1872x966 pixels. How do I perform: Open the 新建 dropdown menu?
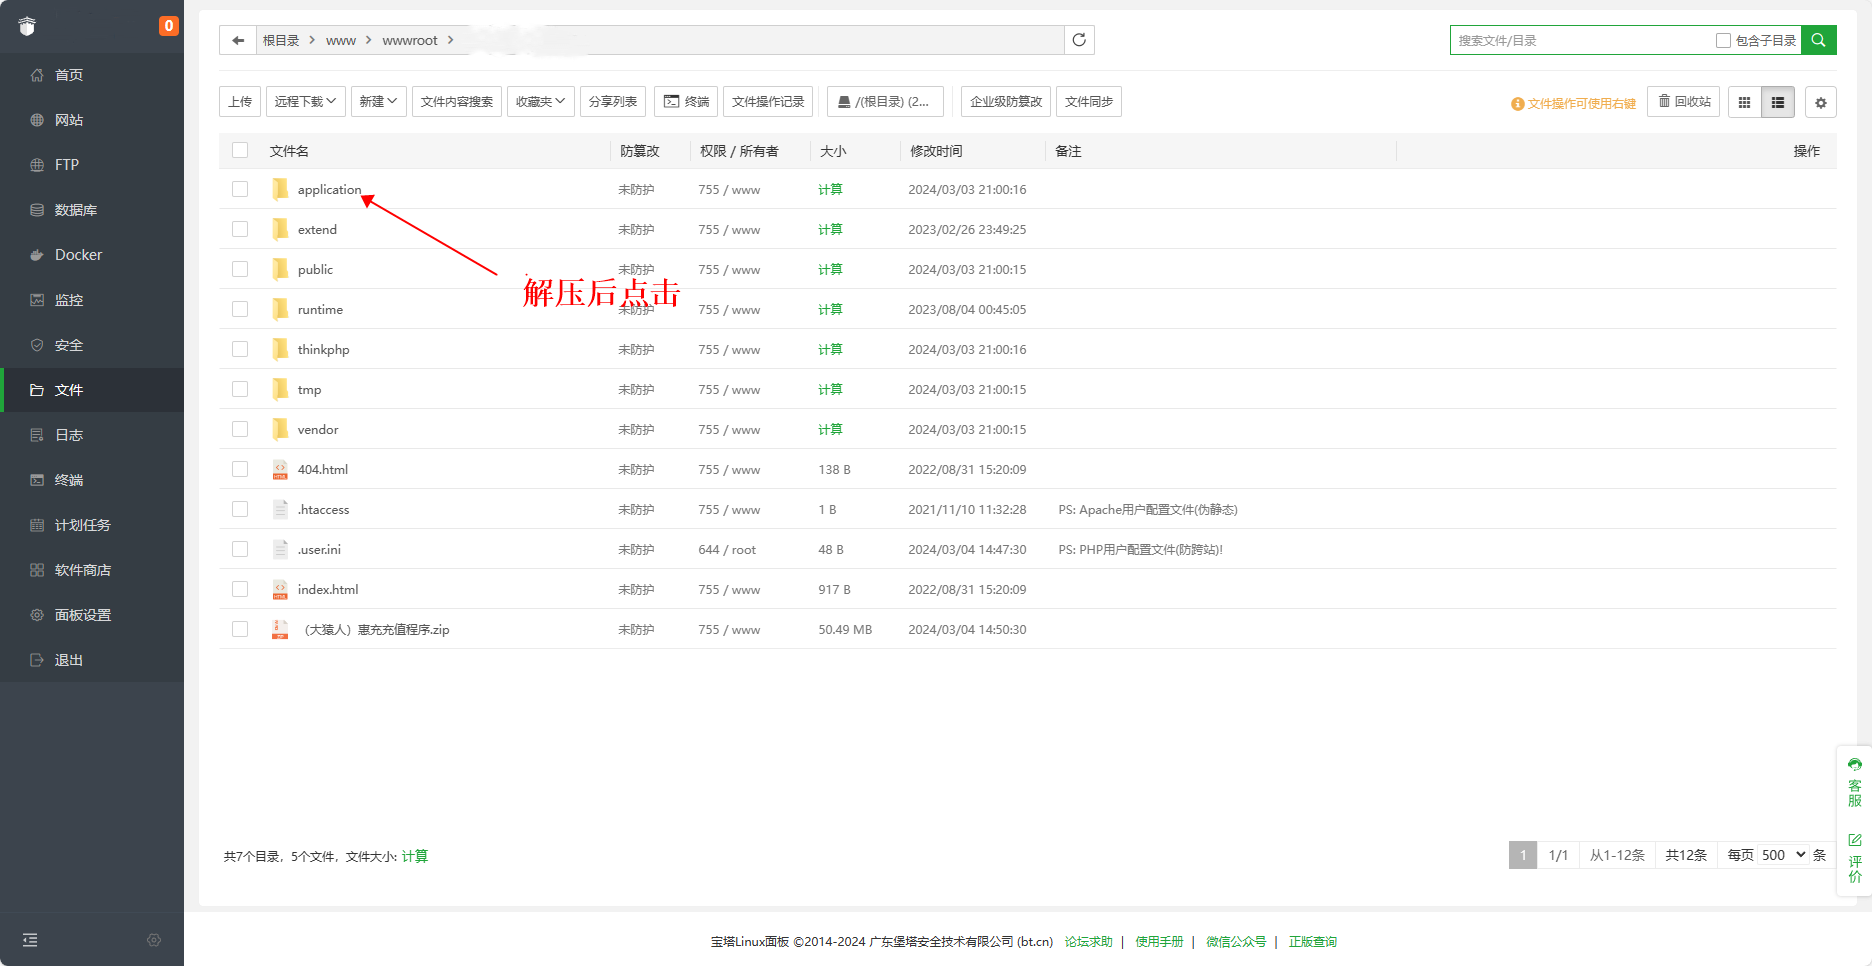point(378,102)
